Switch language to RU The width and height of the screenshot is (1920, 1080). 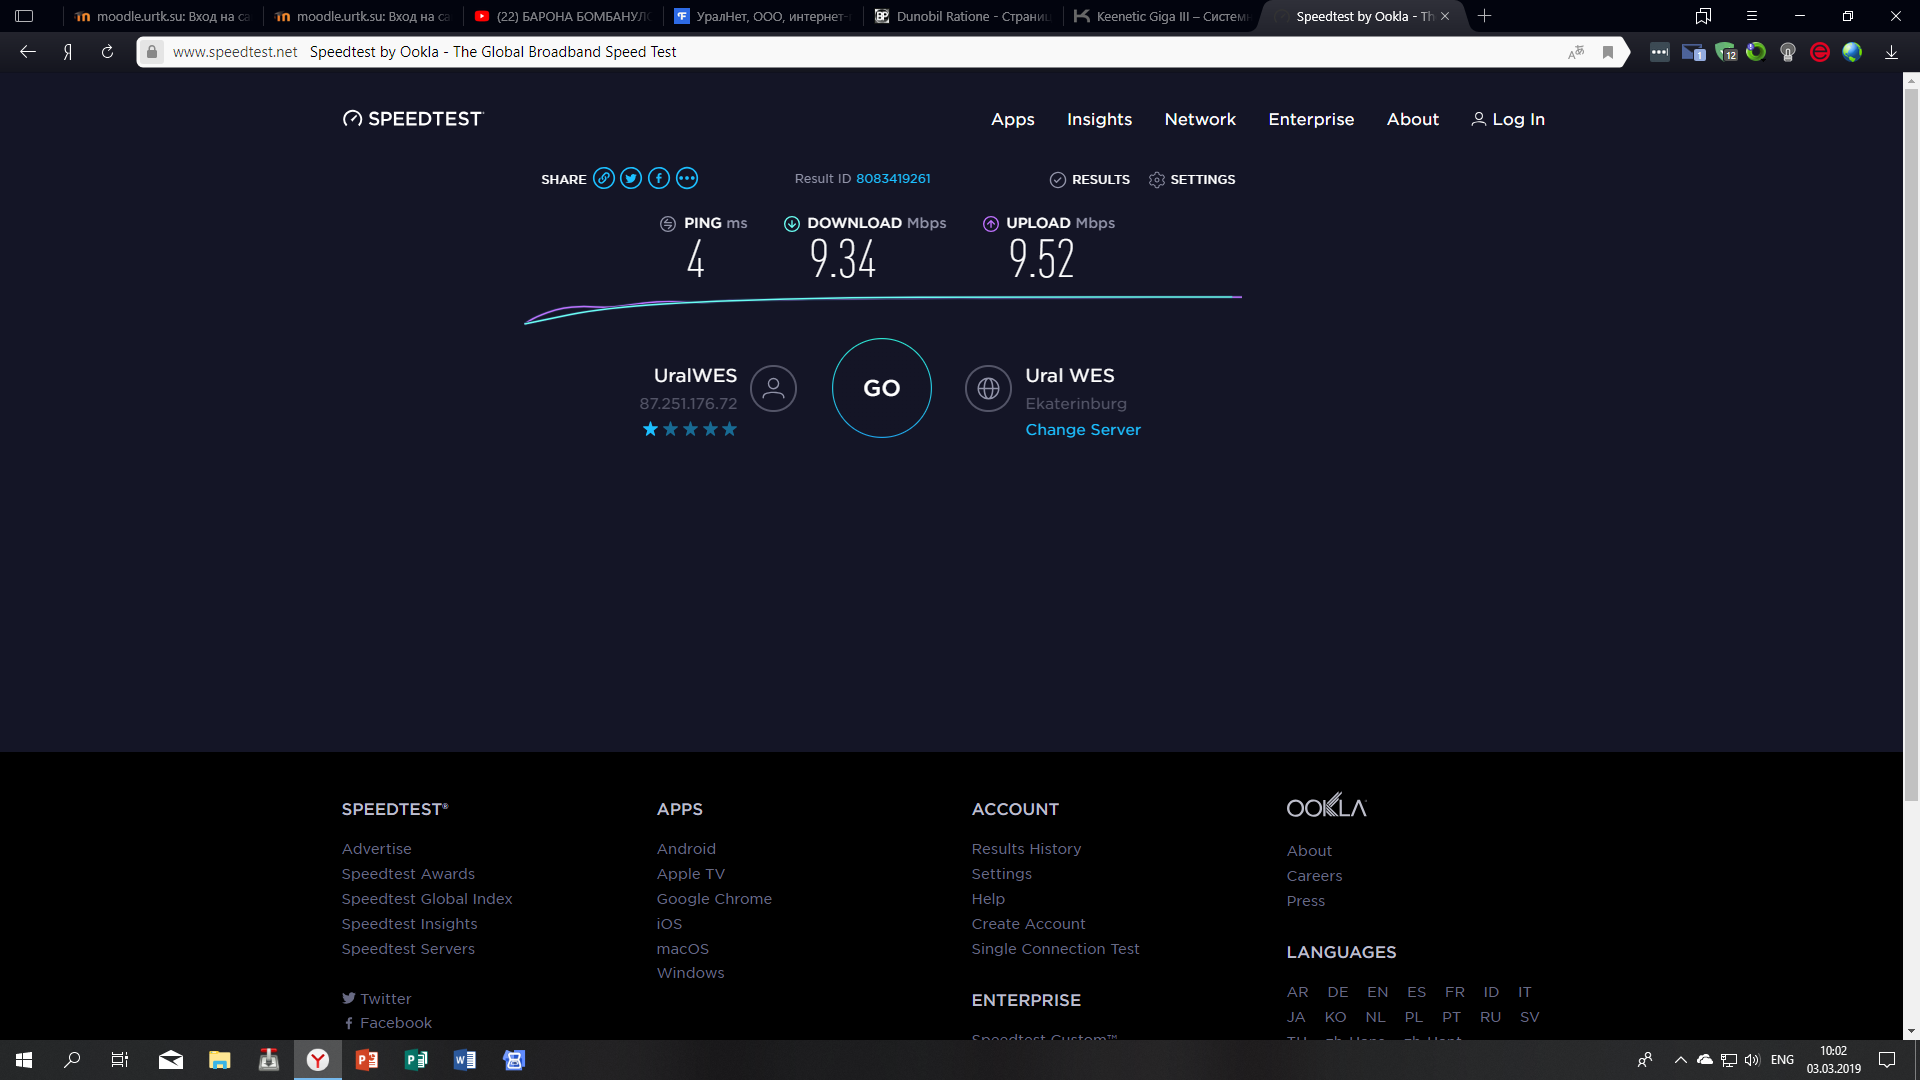(1490, 1017)
